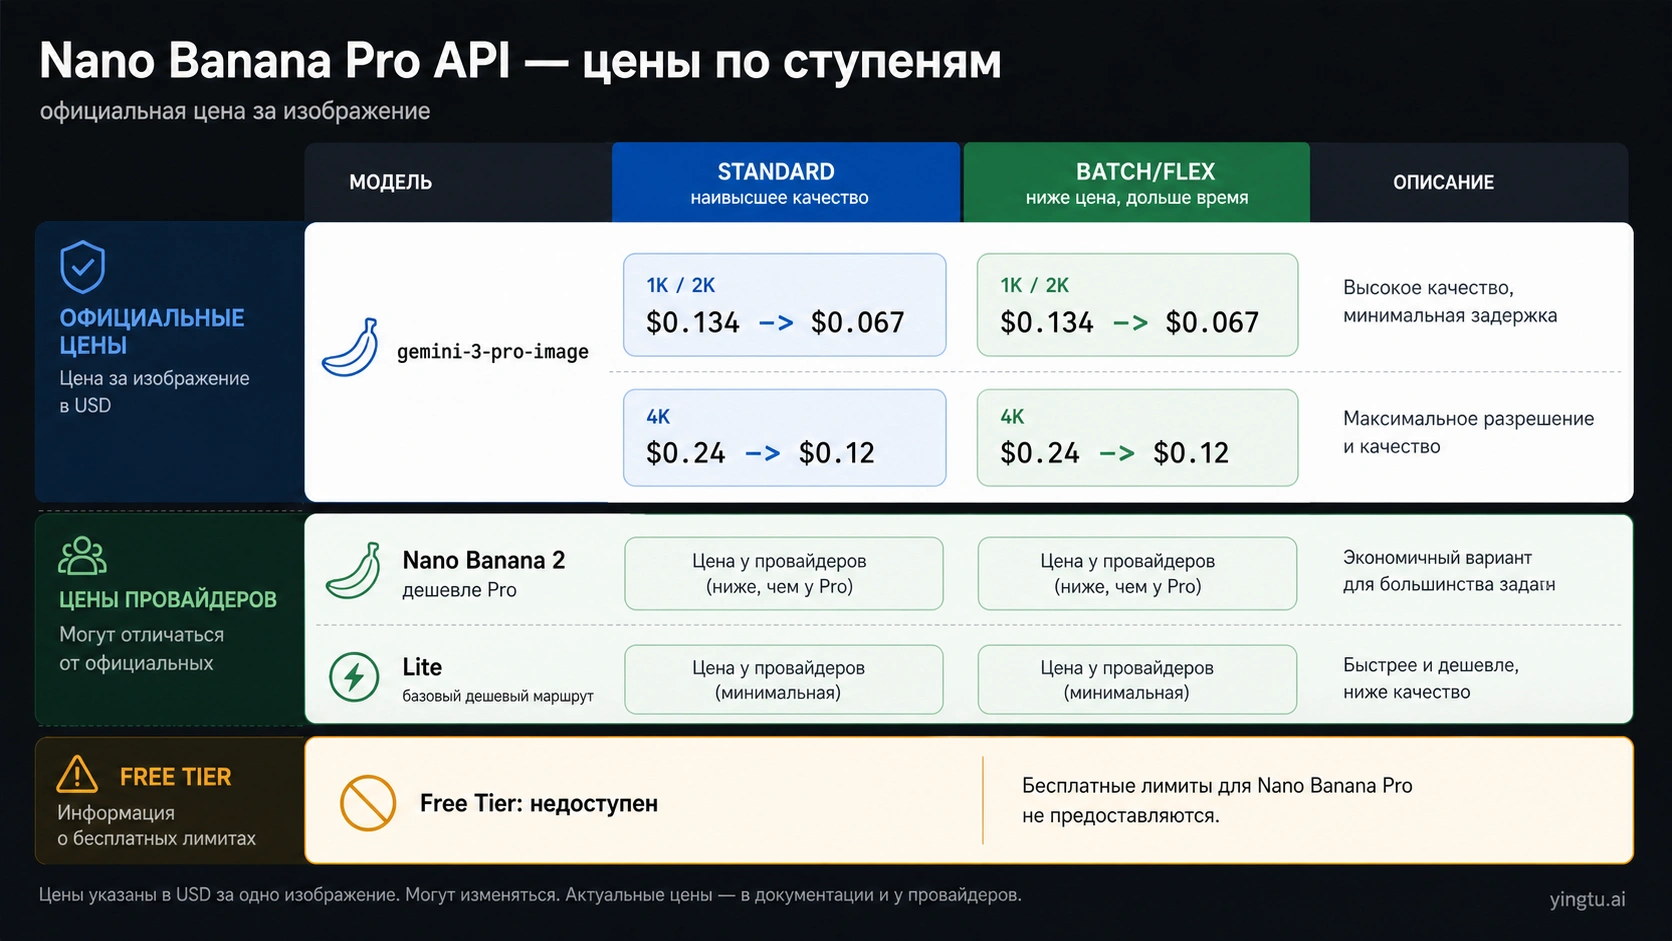Click 'Высокое качество, минимальная задержка' description
Image resolution: width=1672 pixels, height=941 pixels.
[1450, 302]
